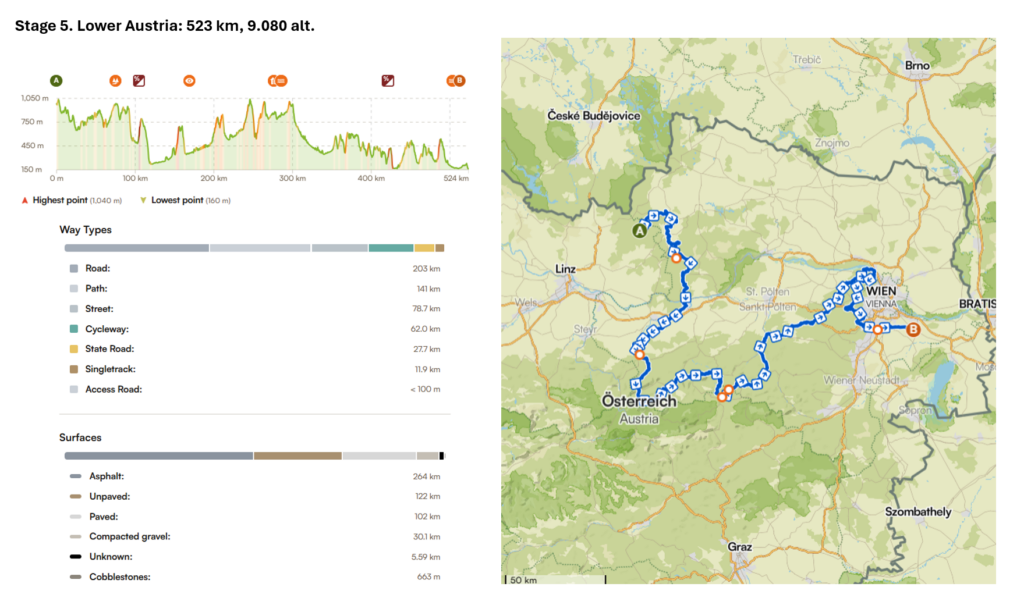This screenshot has width=1024, height=612.
Task: Select the teal segment in Way Types bar
Action: pyautogui.click(x=390, y=248)
